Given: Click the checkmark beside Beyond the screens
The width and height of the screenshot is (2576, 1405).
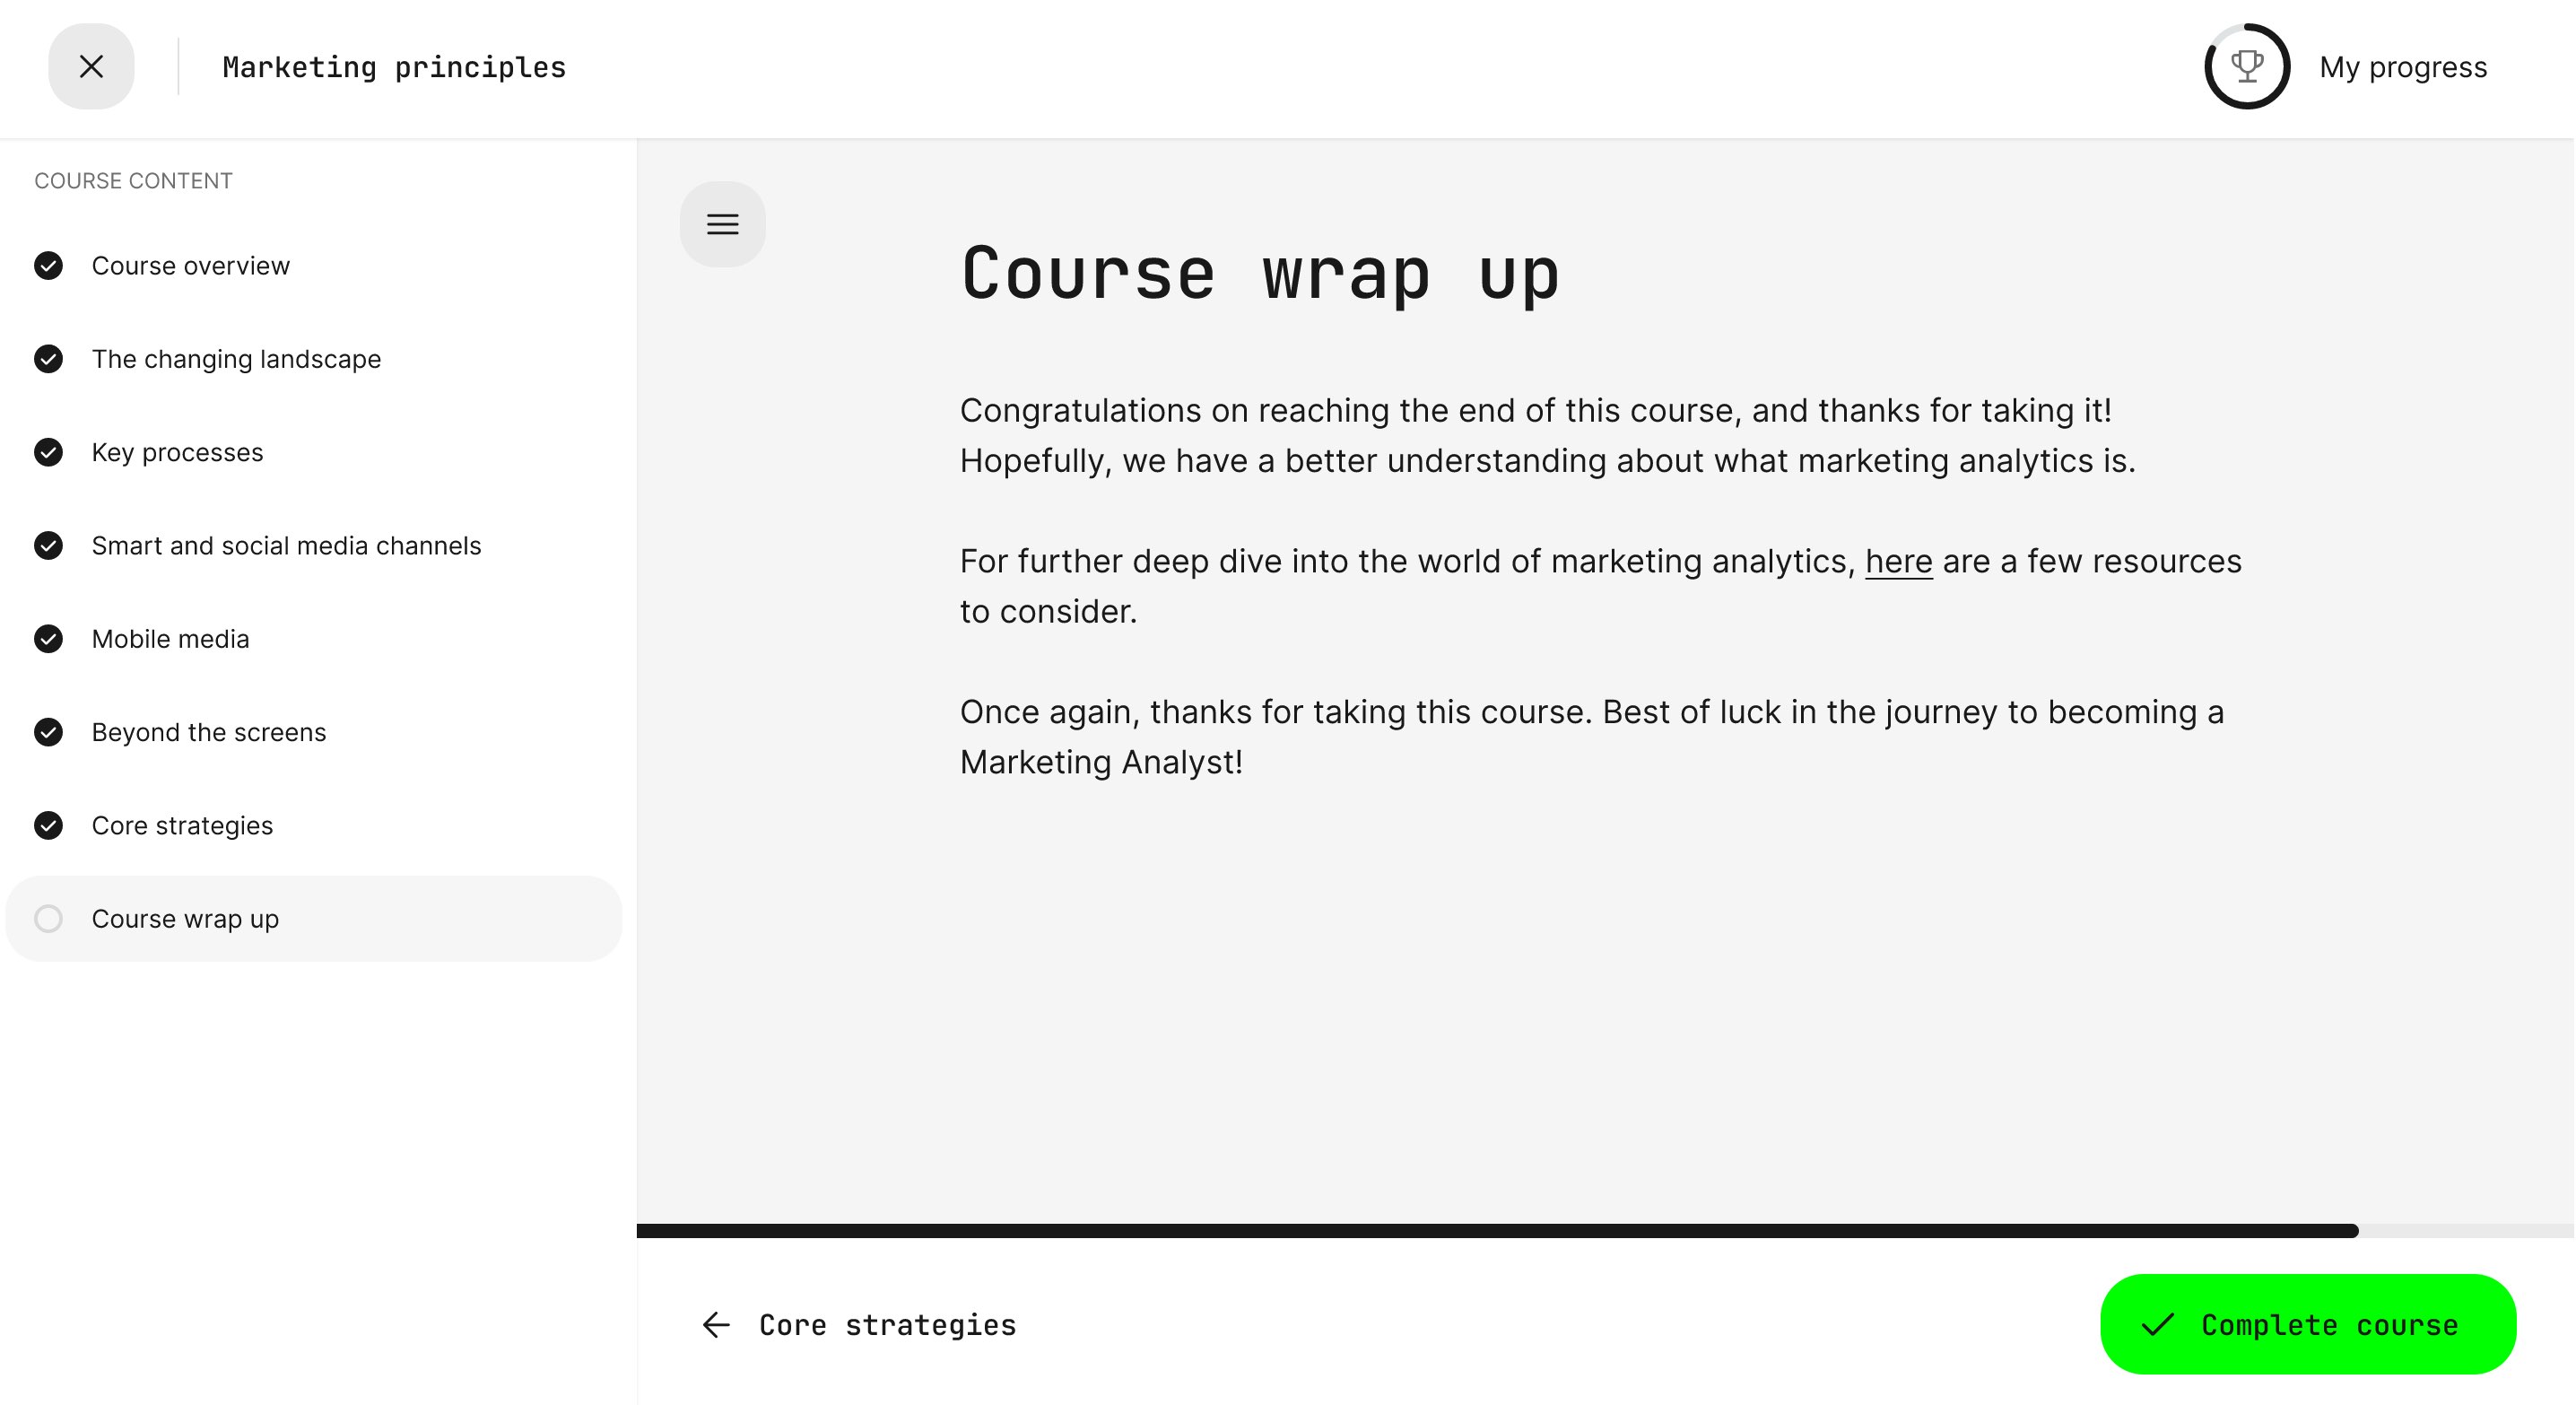Looking at the screenshot, I should point(48,733).
